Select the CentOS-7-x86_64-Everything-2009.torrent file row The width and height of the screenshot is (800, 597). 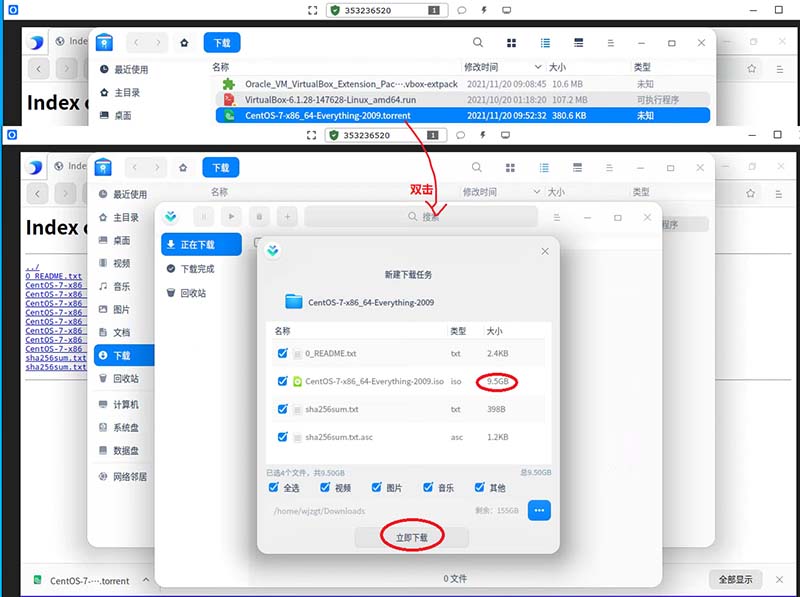tap(462, 115)
